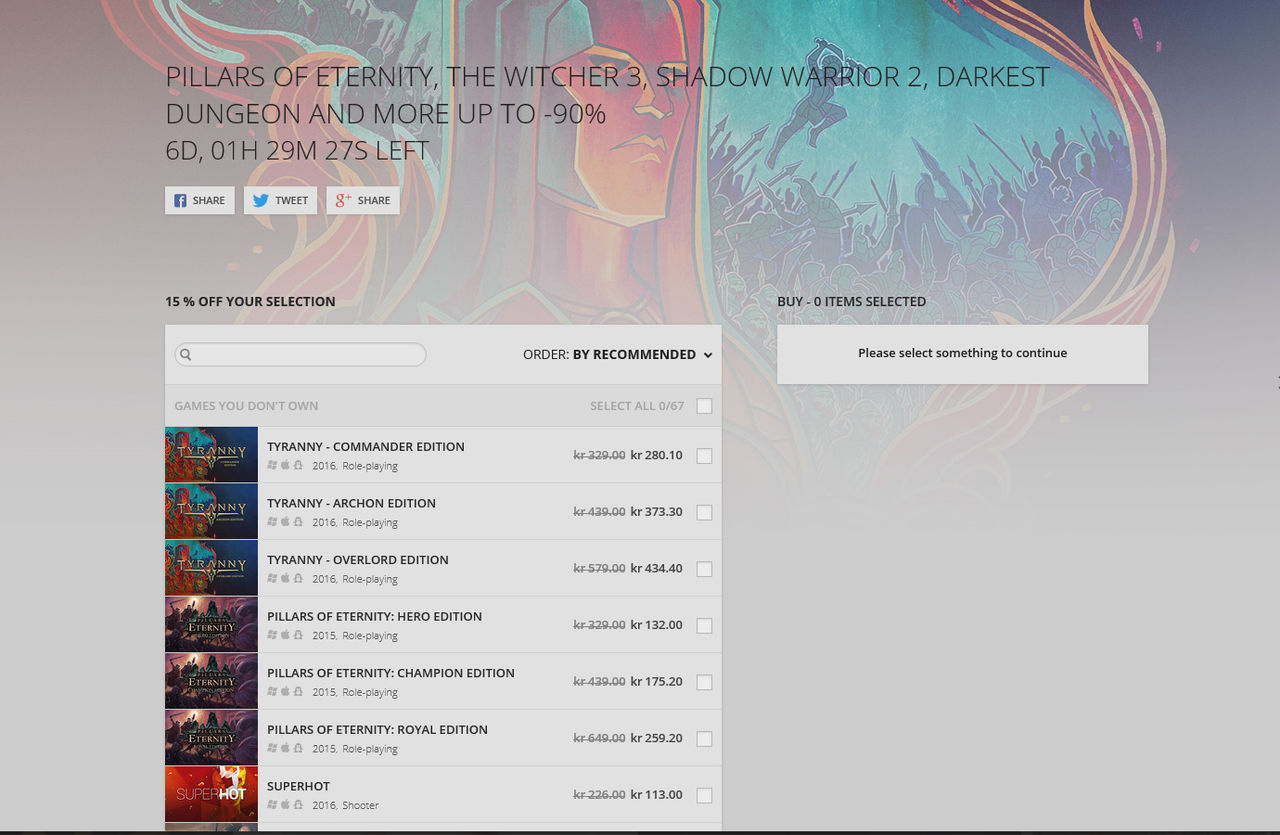Screen dimensions: 1280x835
Task: Click Windows platform icon on Tyranny Commander Edition row
Action: (x=272, y=465)
